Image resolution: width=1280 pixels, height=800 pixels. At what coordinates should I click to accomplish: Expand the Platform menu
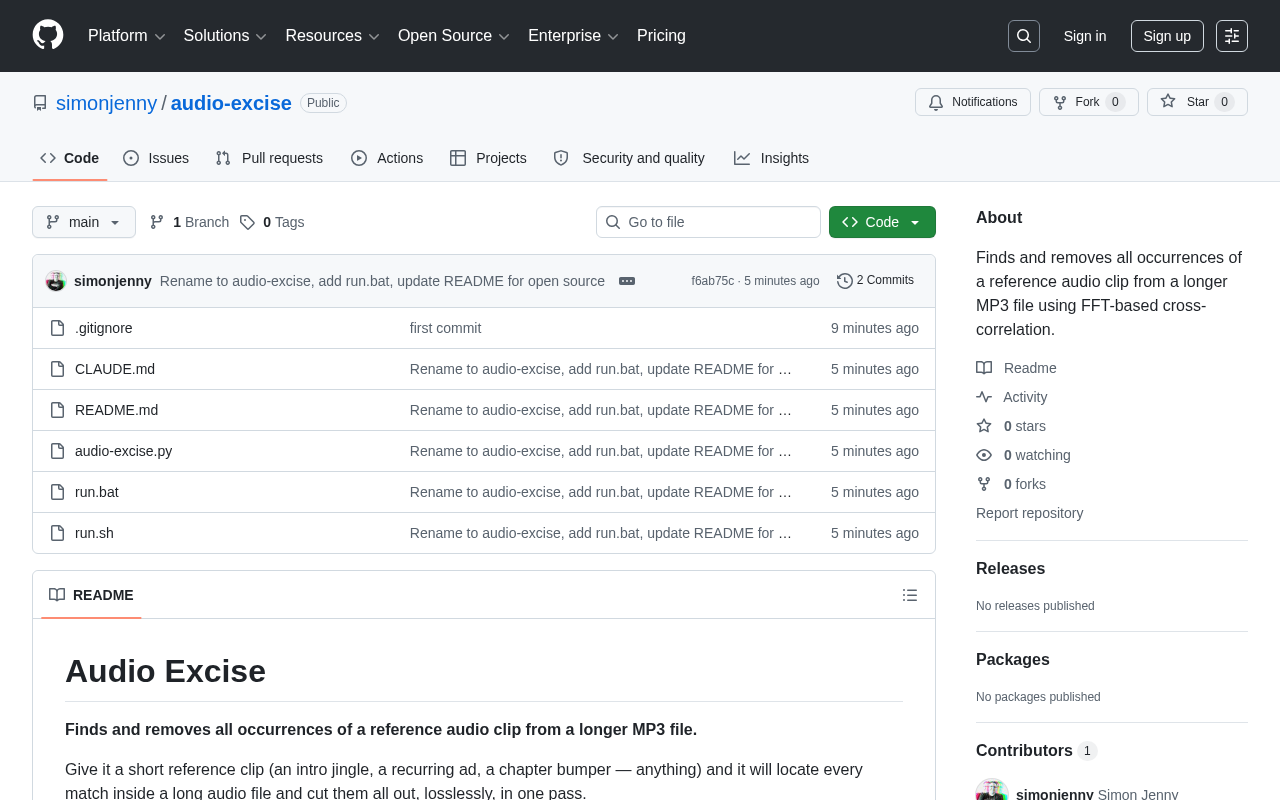[127, 36]
